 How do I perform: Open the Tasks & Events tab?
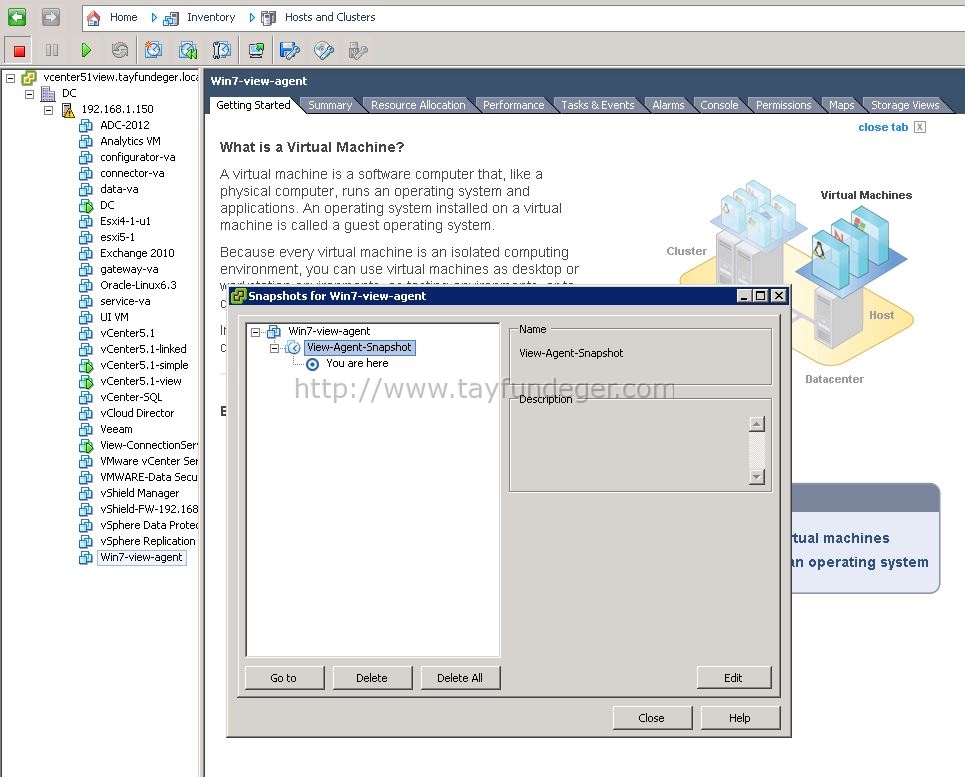(597, 105)
